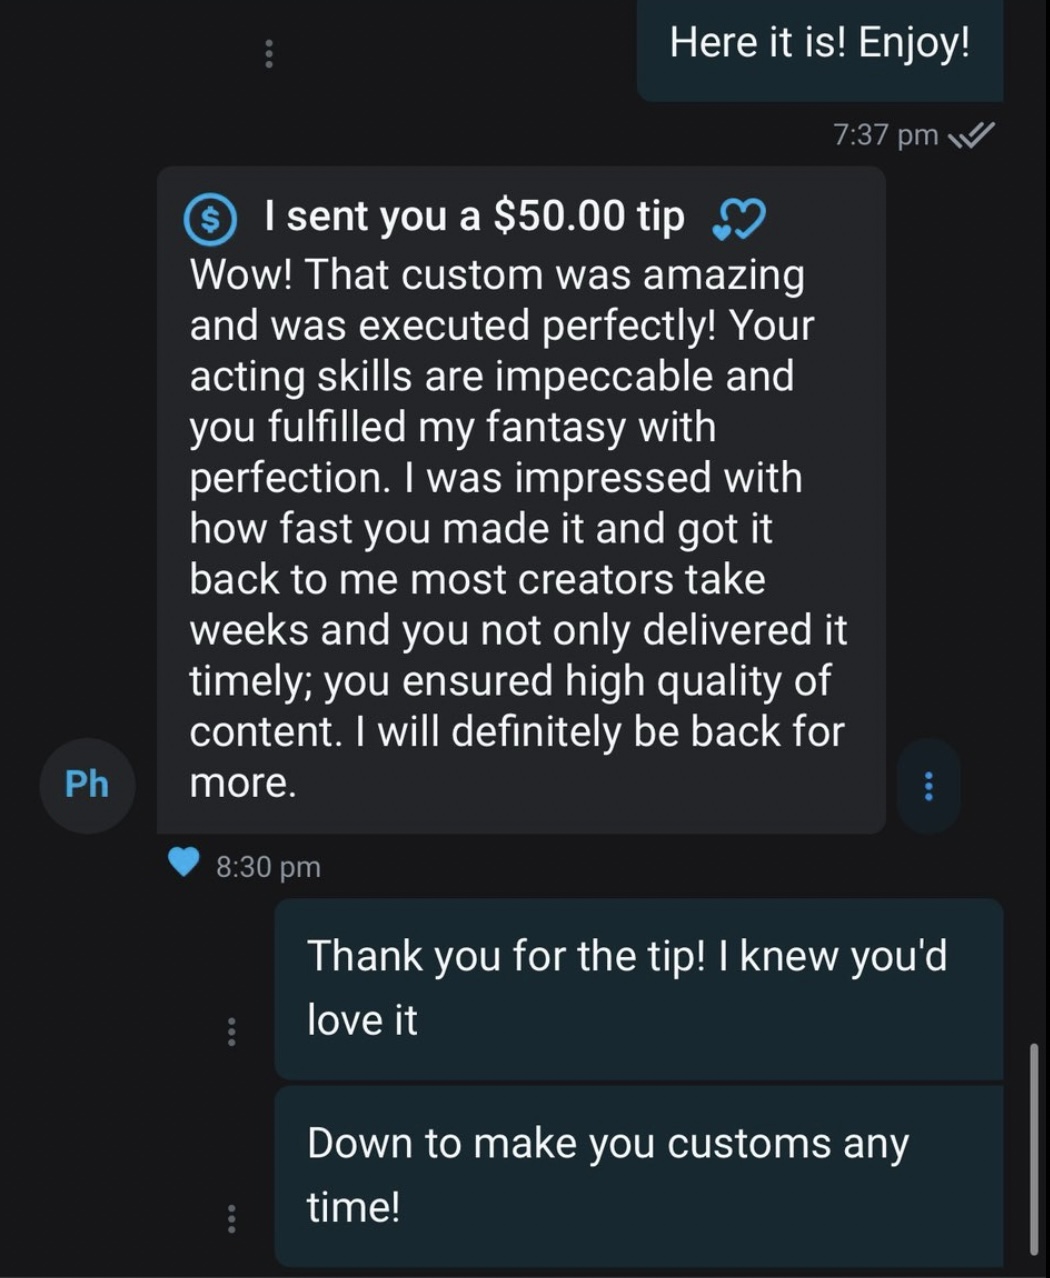Click the double-checkmark read receipt icon
1050x1278 pixels.
pos(970,134)
